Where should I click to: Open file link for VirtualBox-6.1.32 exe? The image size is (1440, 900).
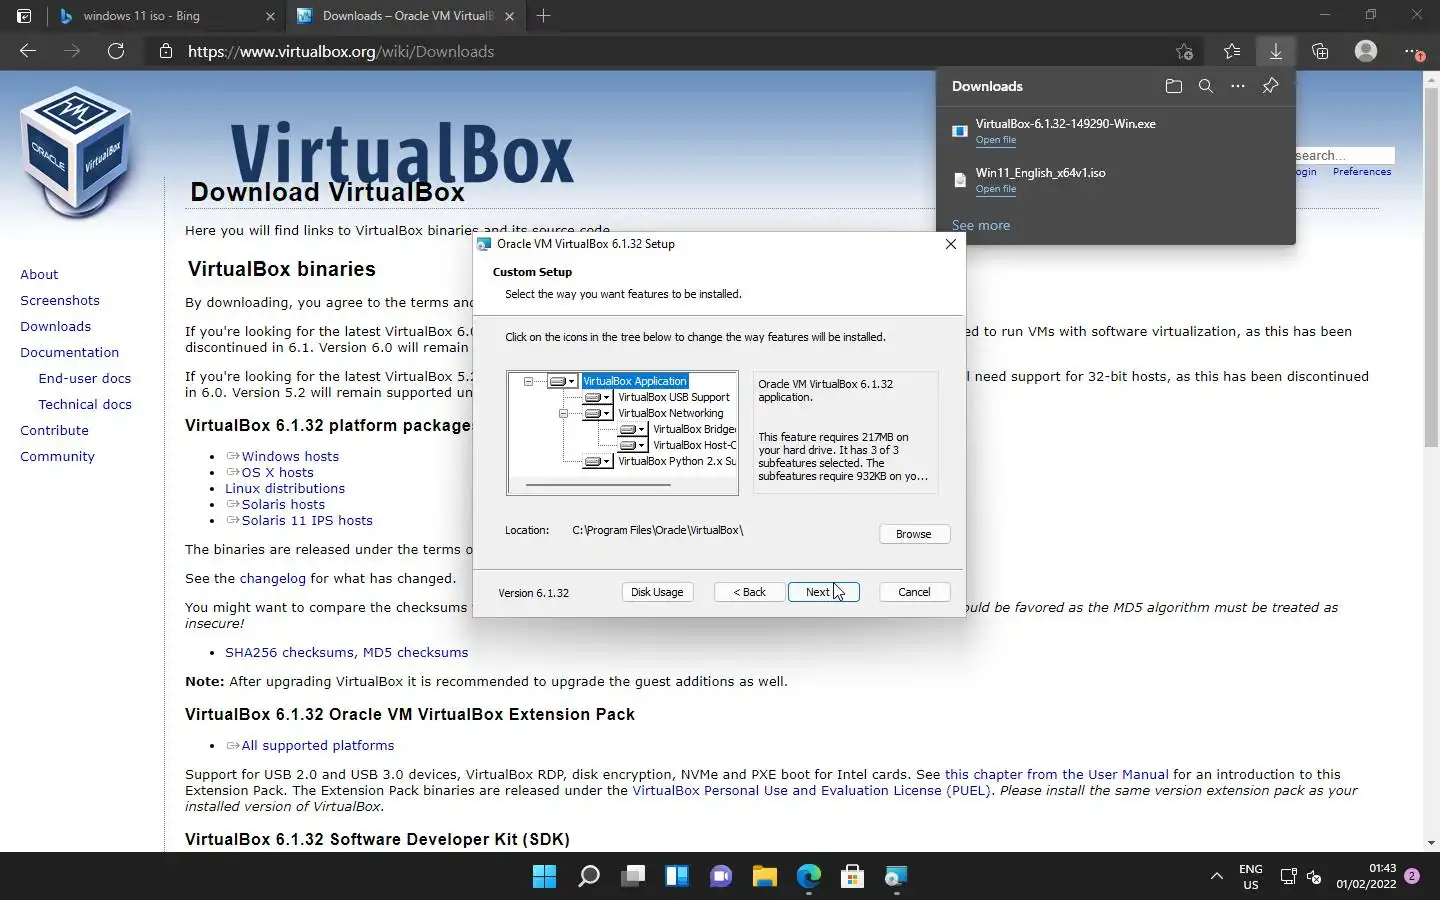[x=996, y=140]
